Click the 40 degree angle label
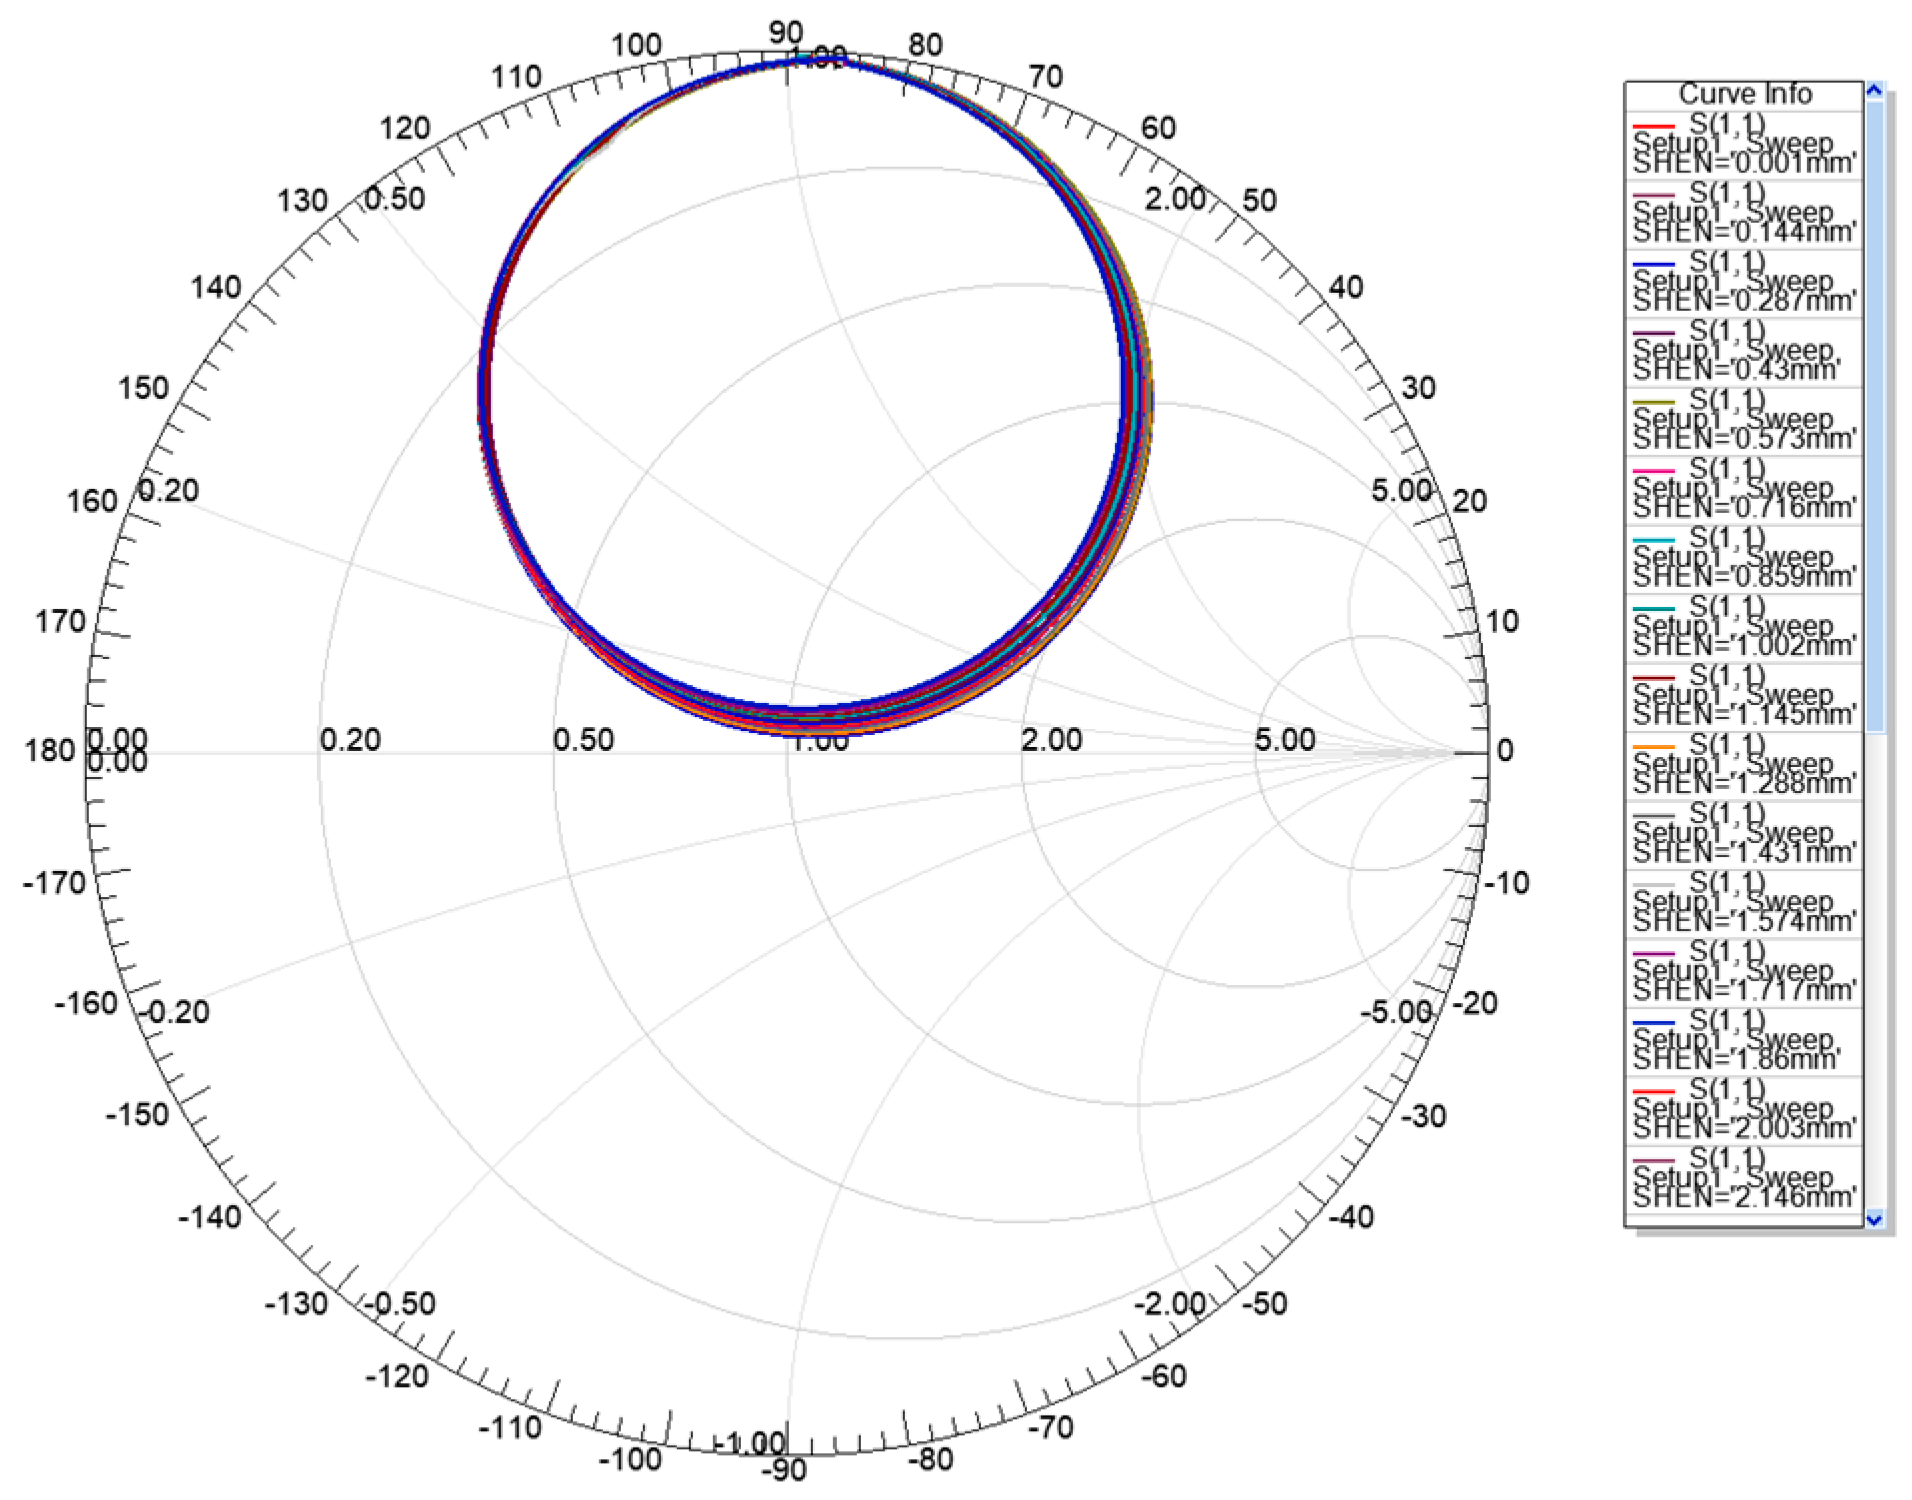The width and height of the screenshot is (1912, 1500). (1346, 287)
